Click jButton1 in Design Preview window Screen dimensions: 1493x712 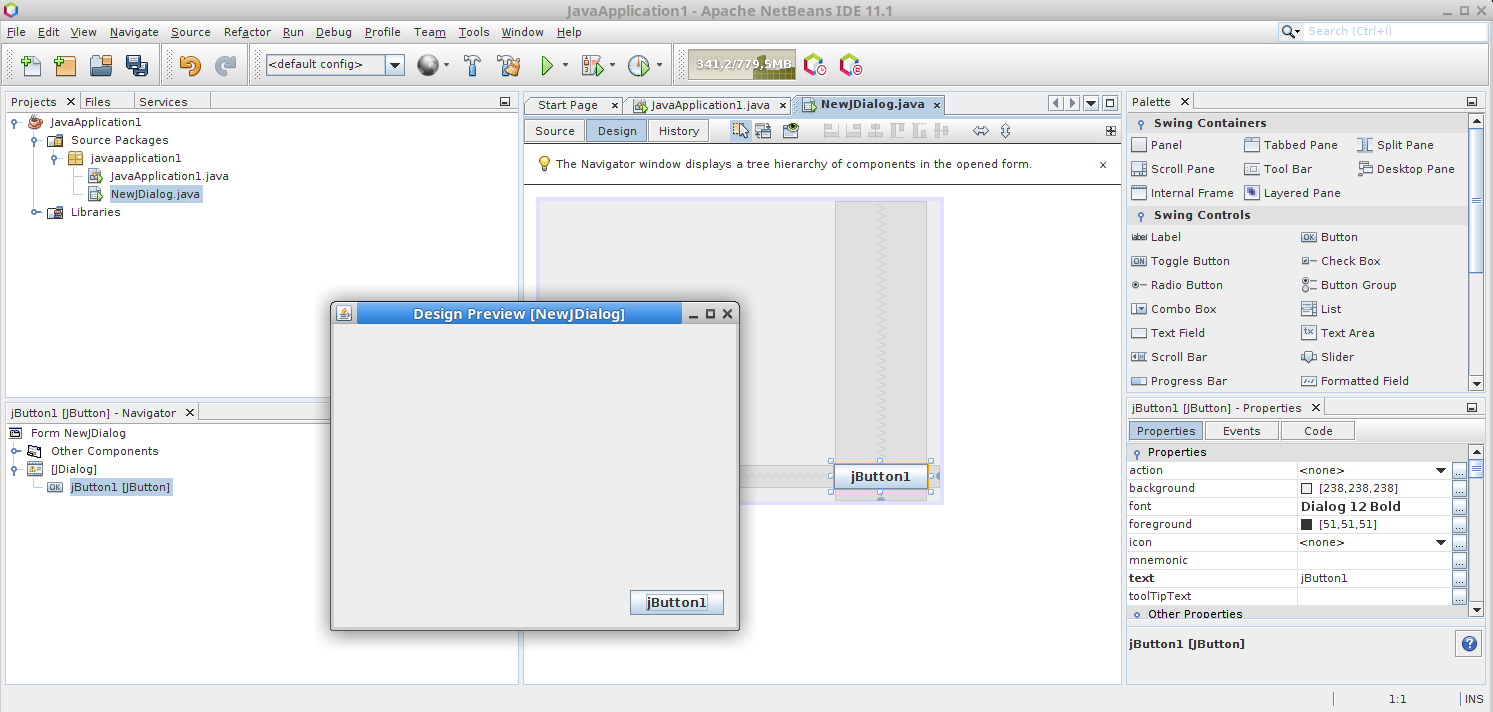(677, 603)
